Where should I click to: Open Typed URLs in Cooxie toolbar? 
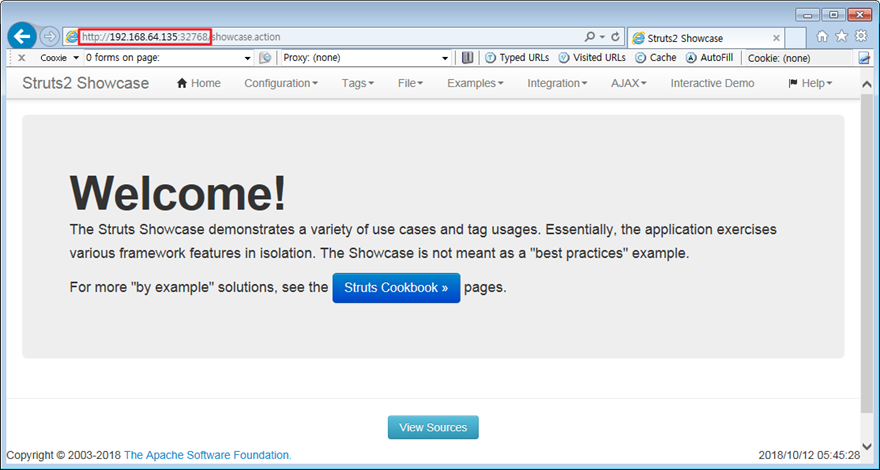tap(517, 57)
